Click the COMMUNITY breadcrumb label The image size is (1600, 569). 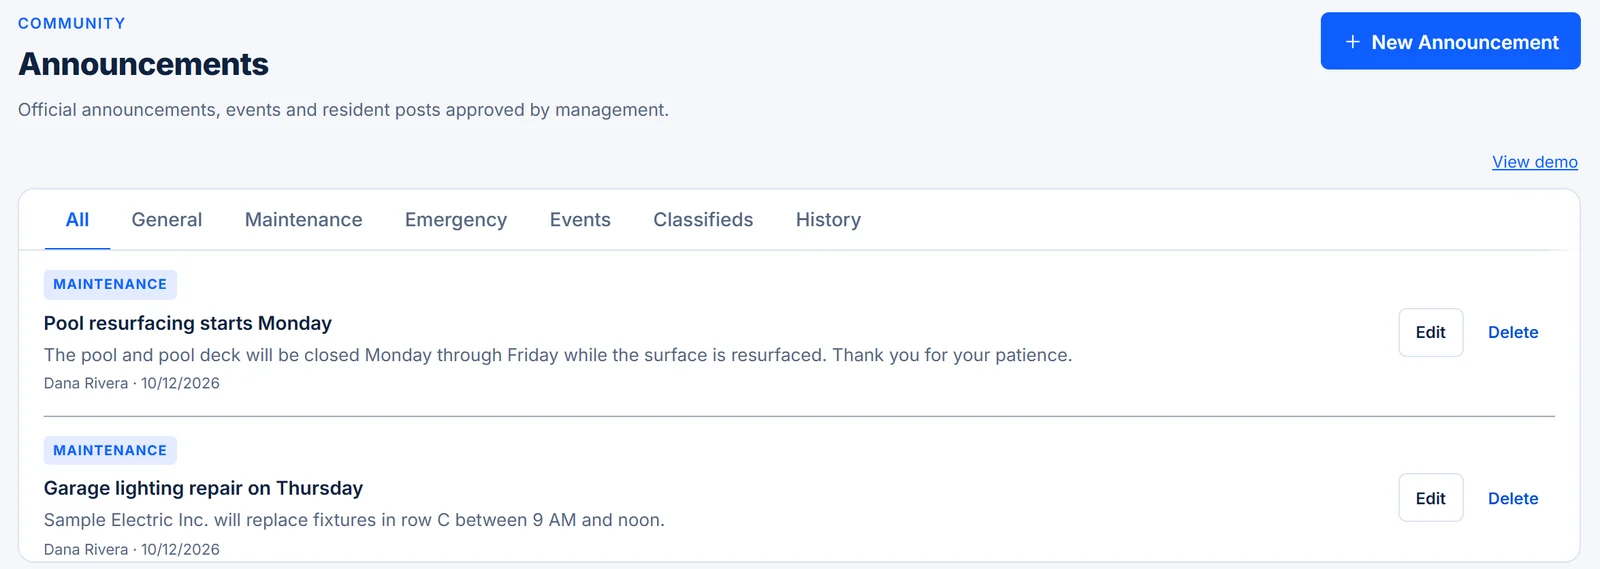click(72, 23)
